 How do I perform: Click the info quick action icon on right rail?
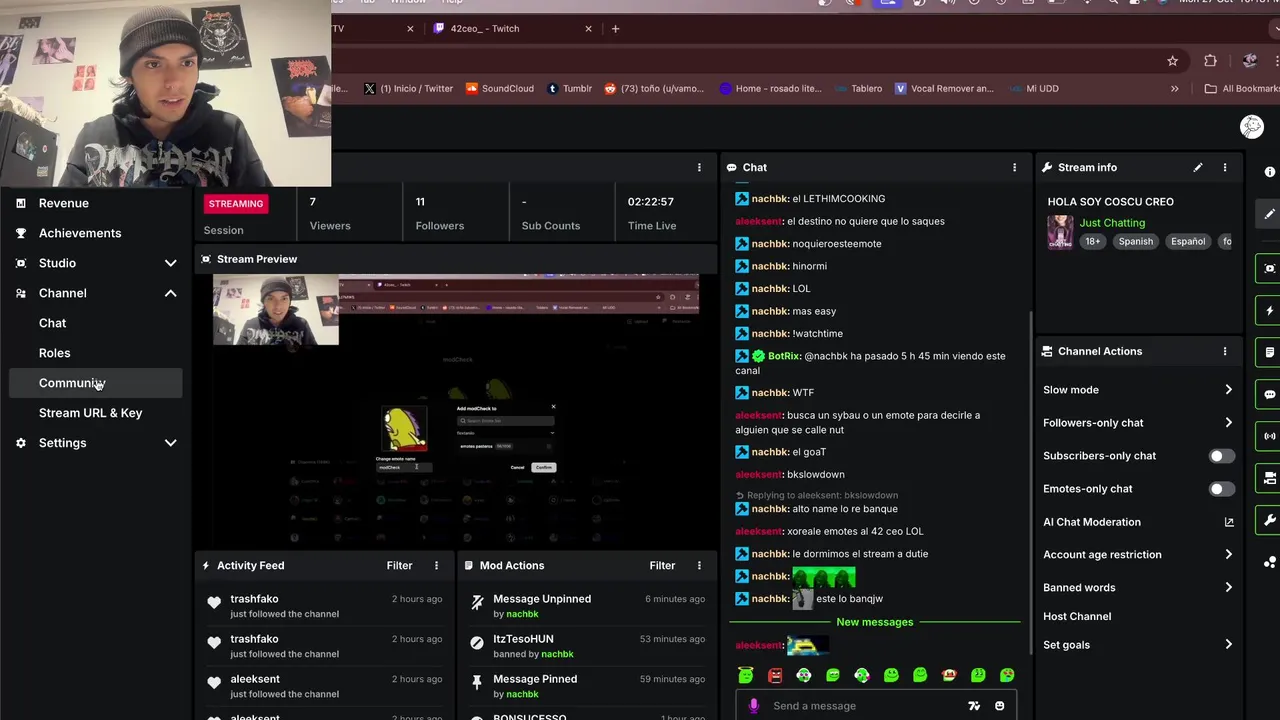(1270, 172)
